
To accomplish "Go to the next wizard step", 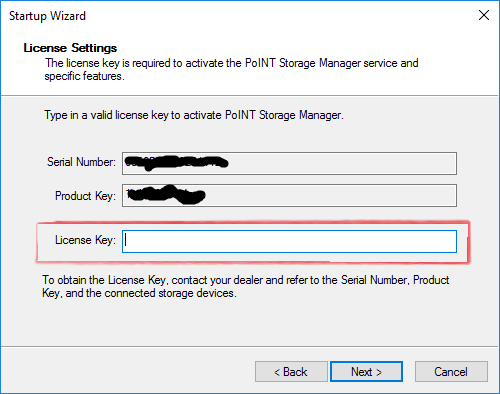I will [x=366, y=372].
